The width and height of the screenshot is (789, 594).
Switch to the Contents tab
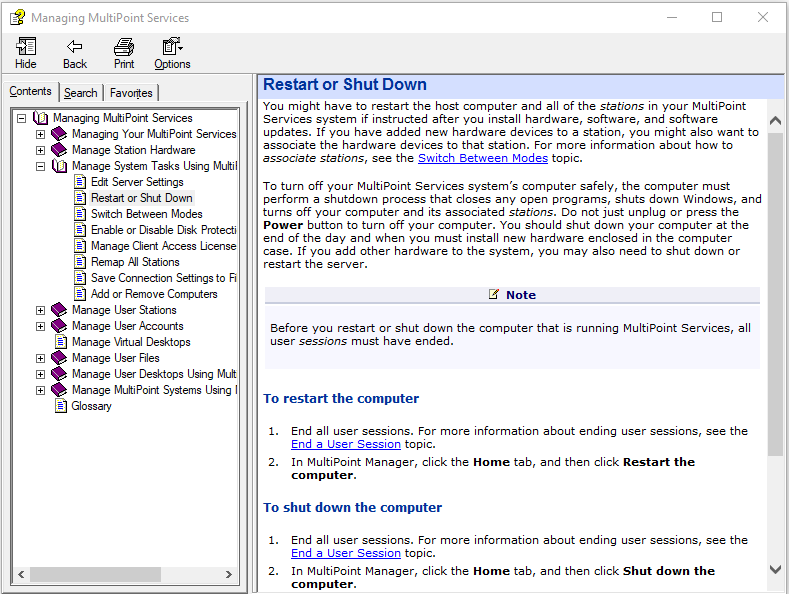pyautogui.click(x=31, y=91)
